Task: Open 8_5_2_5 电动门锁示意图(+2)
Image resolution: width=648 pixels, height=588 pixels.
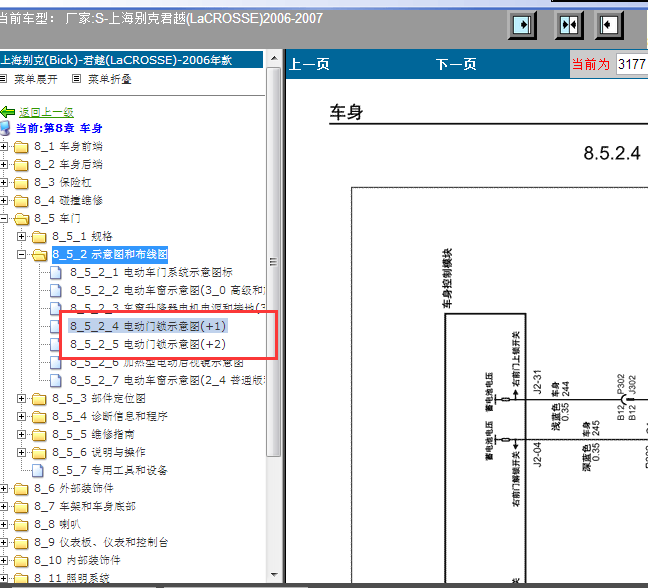Action: point(148,344)
